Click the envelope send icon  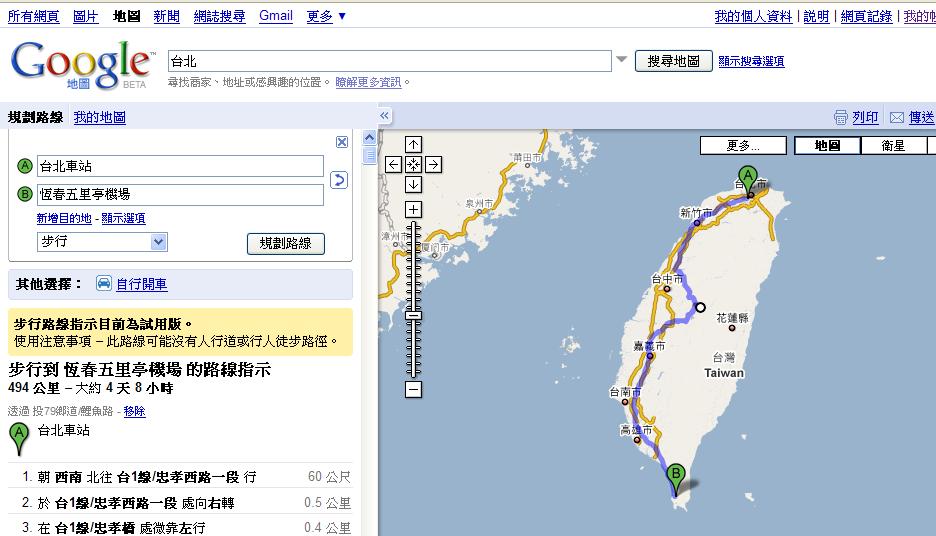pyautogui.click(x=897, y=118)
